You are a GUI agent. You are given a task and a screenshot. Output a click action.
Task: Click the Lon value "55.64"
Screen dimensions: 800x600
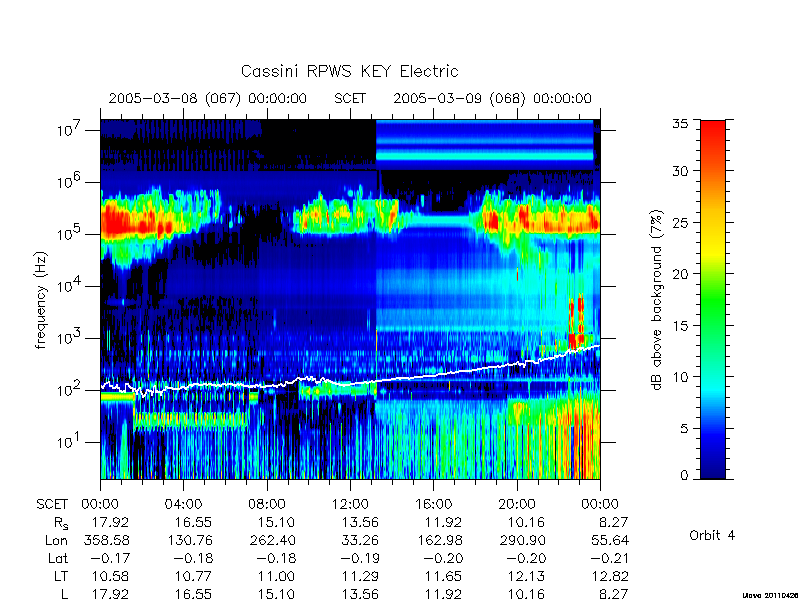[611, 540]
